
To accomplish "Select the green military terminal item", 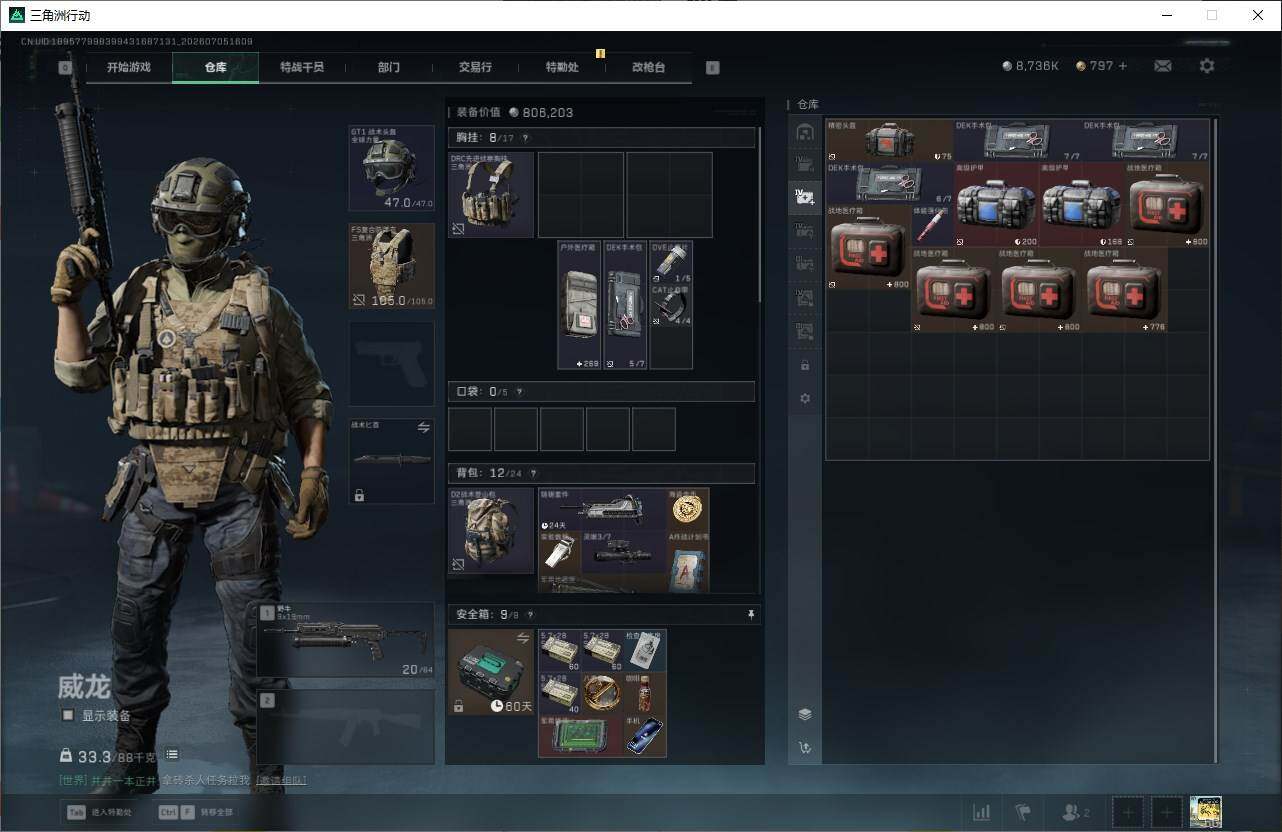I will 580,736.
